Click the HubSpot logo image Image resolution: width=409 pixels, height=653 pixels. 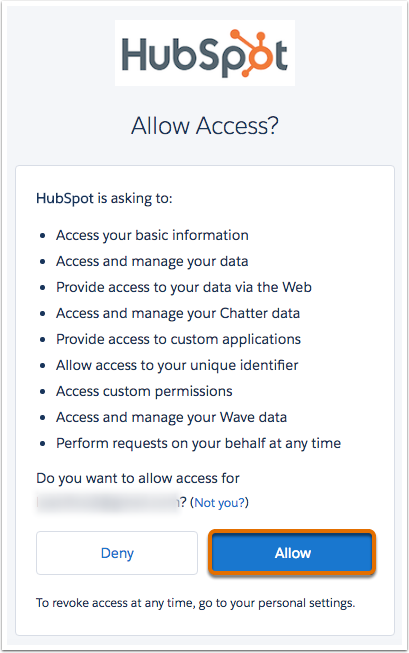click(x=205, y=53)
